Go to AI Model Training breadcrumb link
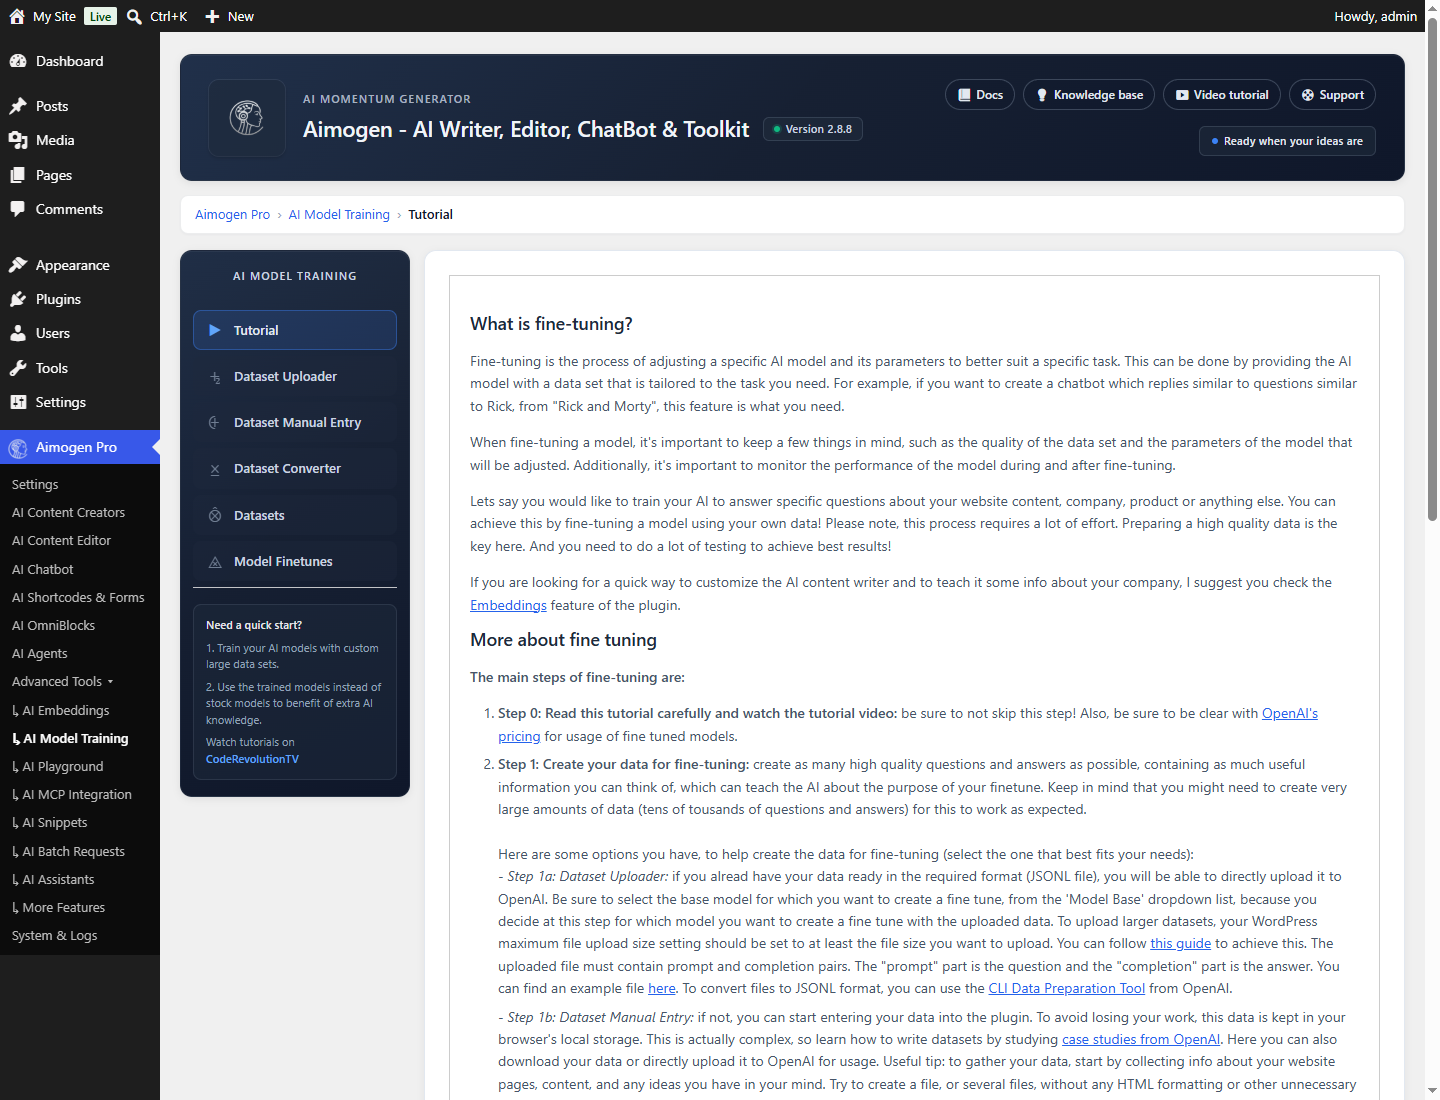 point(339,215)
